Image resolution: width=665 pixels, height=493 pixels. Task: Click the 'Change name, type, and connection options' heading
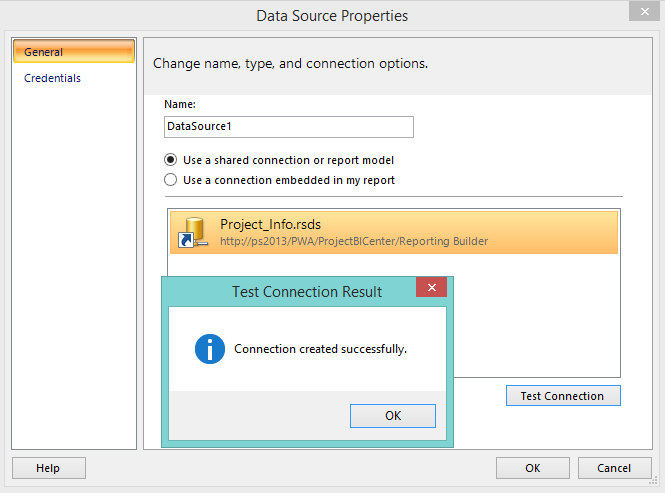coord(290,64)
